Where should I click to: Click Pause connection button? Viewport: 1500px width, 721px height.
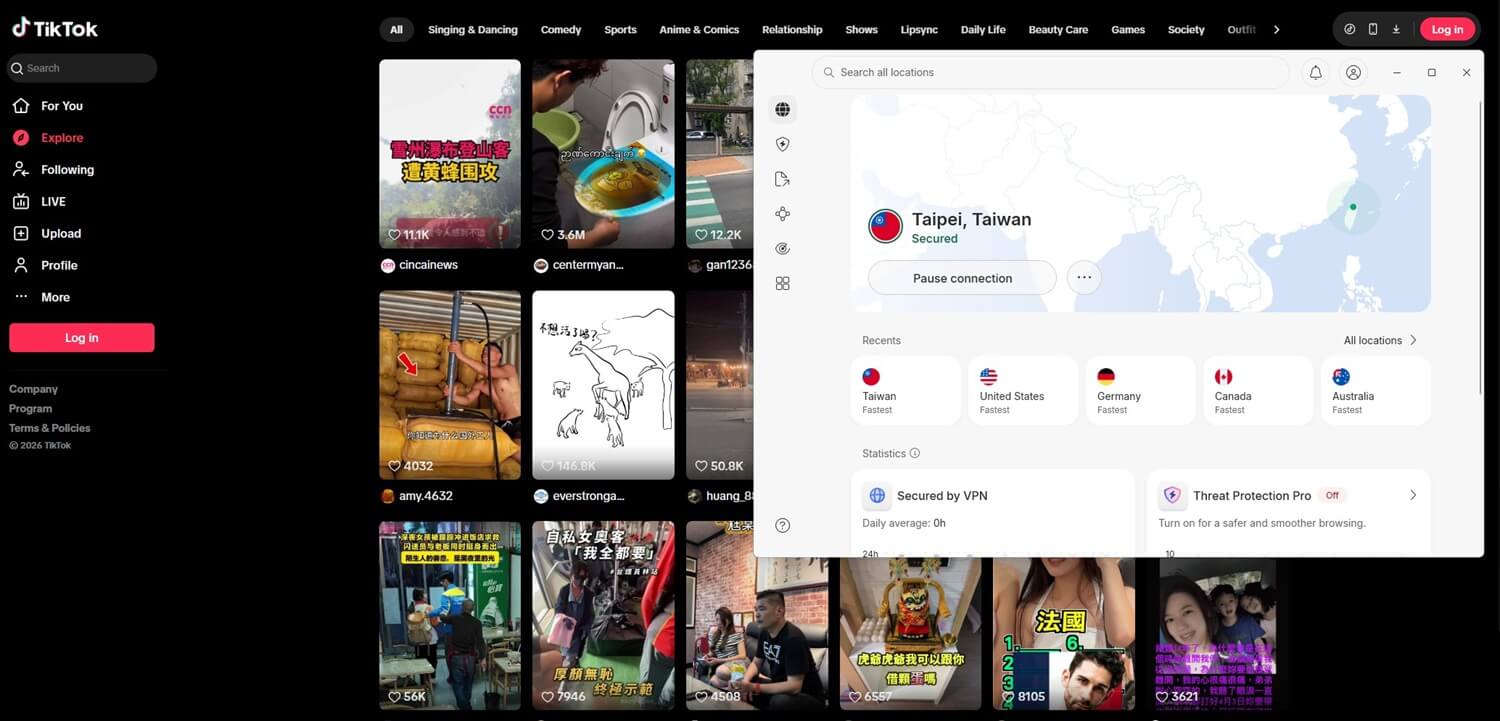962,278
